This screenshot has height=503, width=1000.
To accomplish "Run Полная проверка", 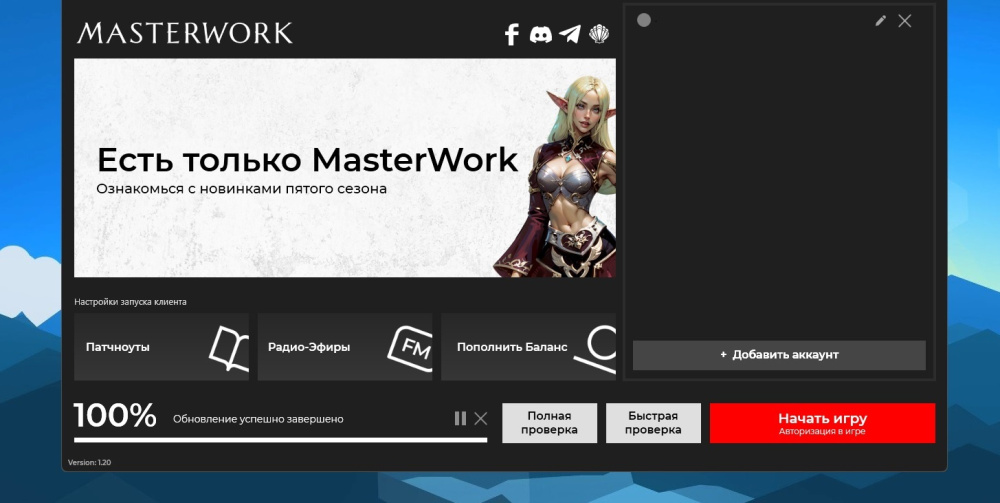I will [x=549, y=423].
